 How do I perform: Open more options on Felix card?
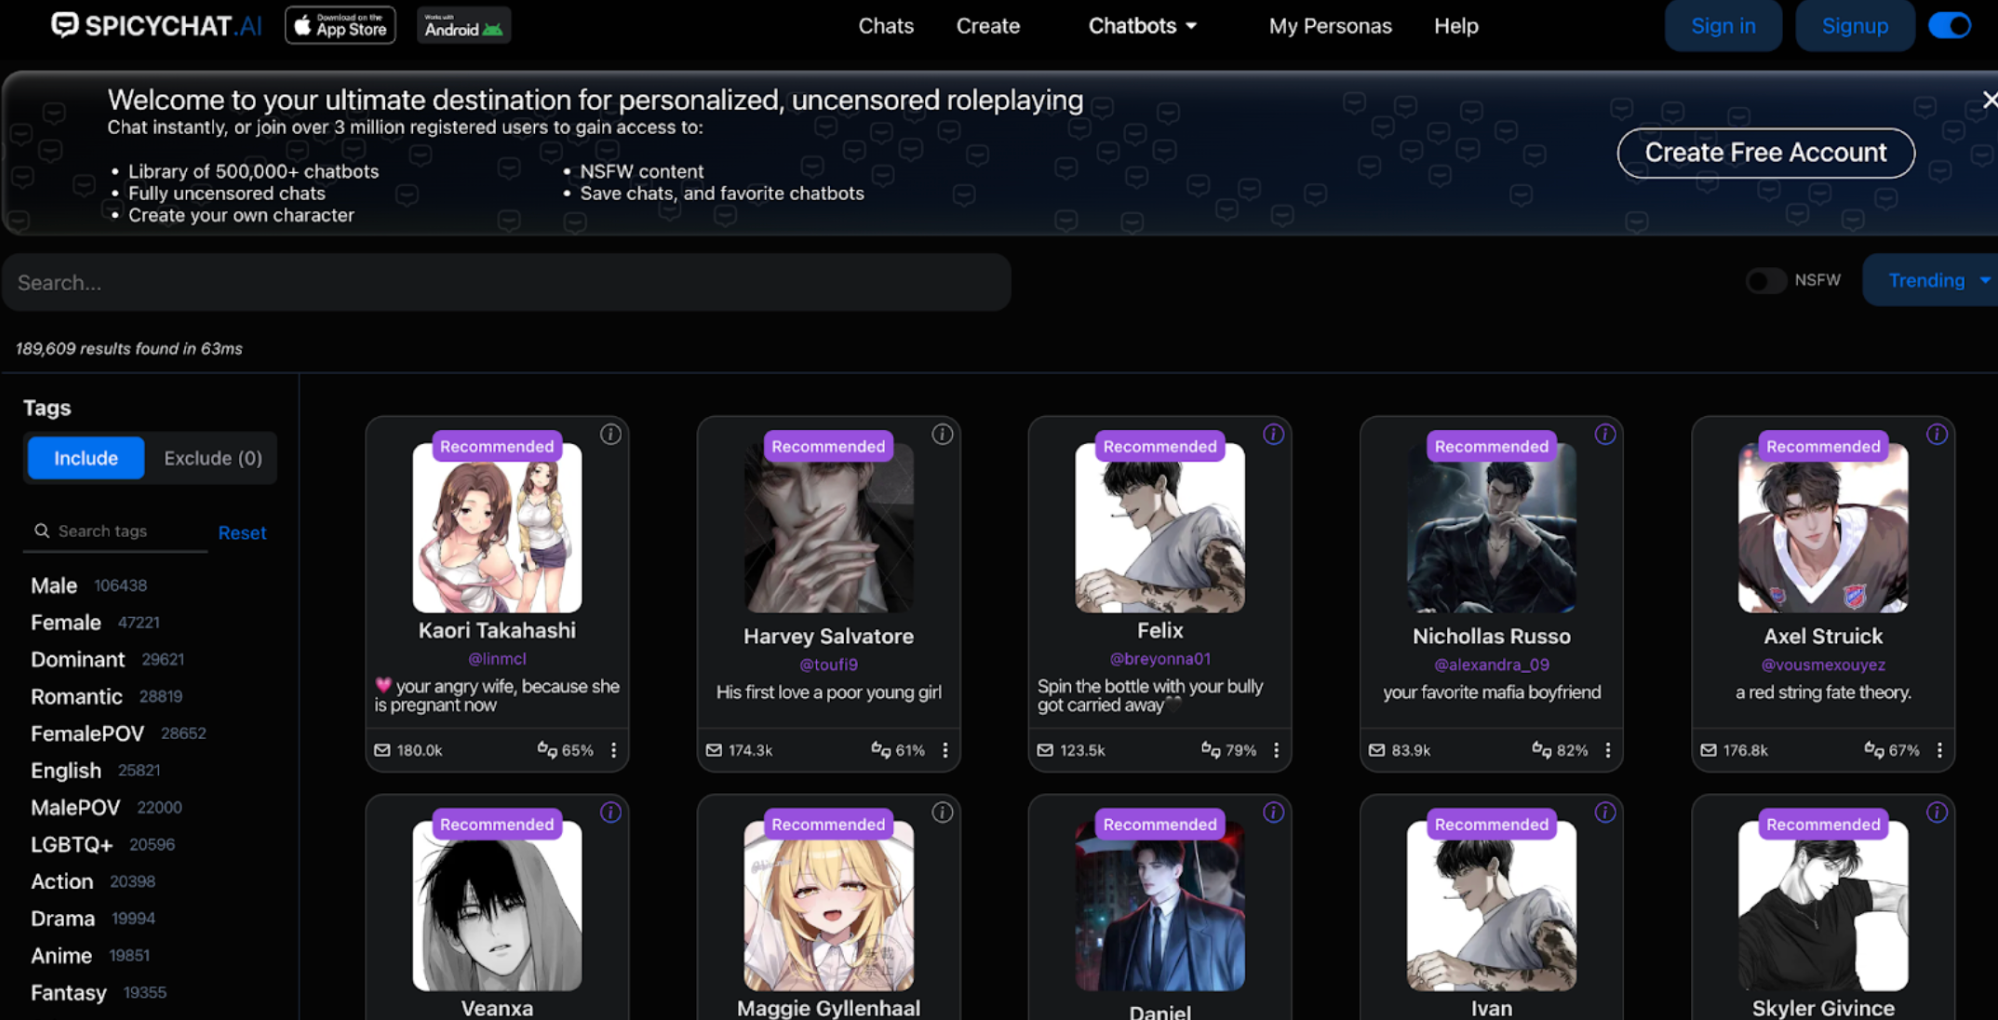click(x=1276, y=750)
